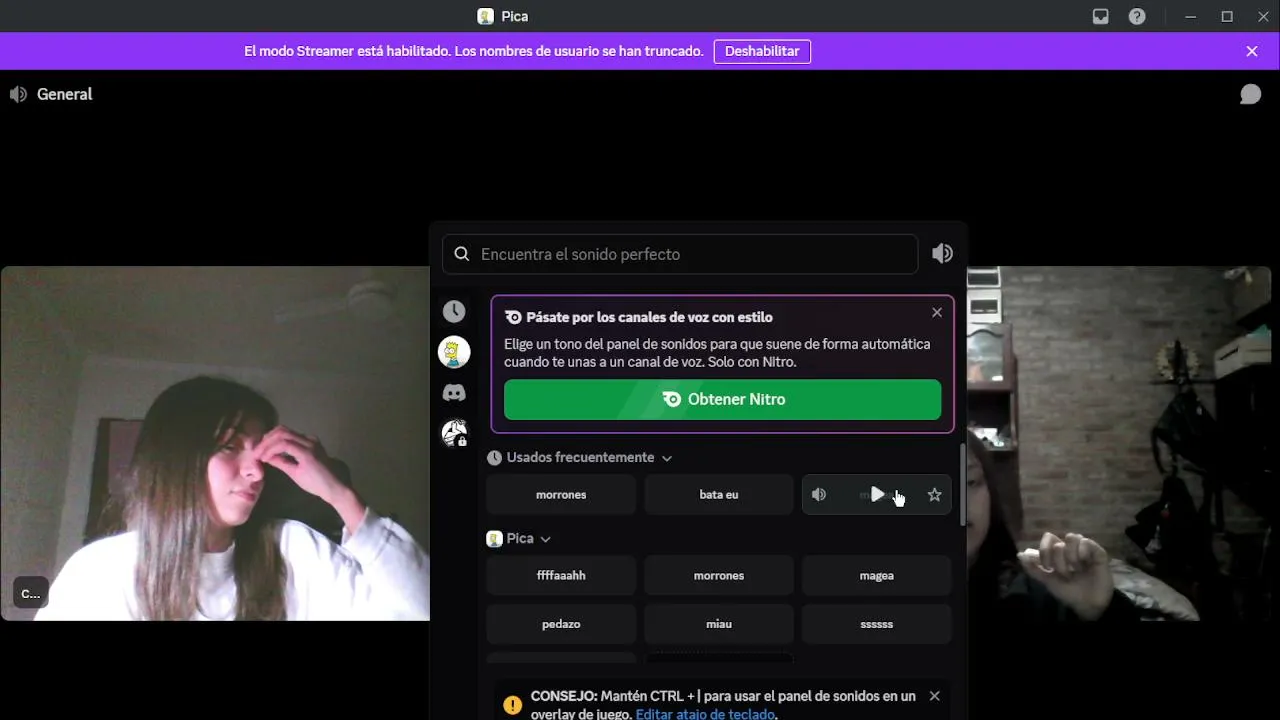1280x720 pixels.
Task: Open the Help question mark icon
Action: 1137,16
